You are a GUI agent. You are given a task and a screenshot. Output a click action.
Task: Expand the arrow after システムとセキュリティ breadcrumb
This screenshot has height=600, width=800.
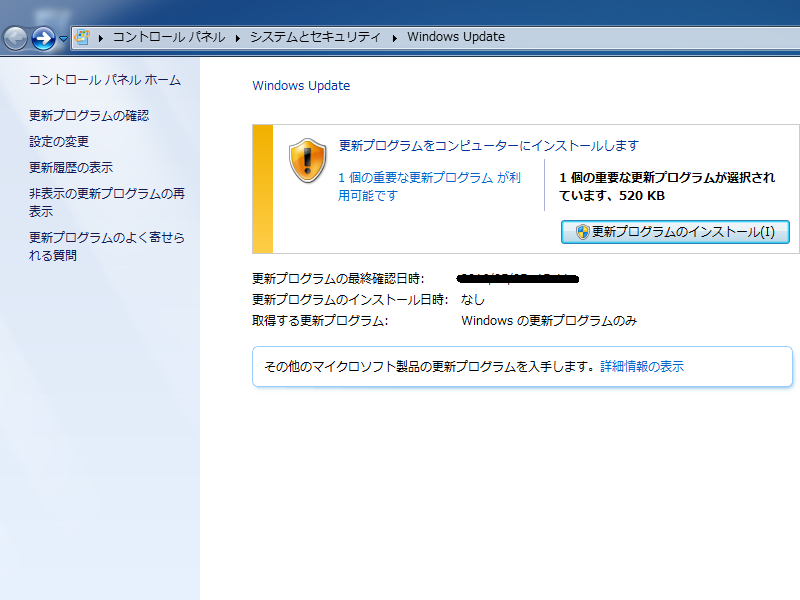pyautogui.click(x=394, y=38)
